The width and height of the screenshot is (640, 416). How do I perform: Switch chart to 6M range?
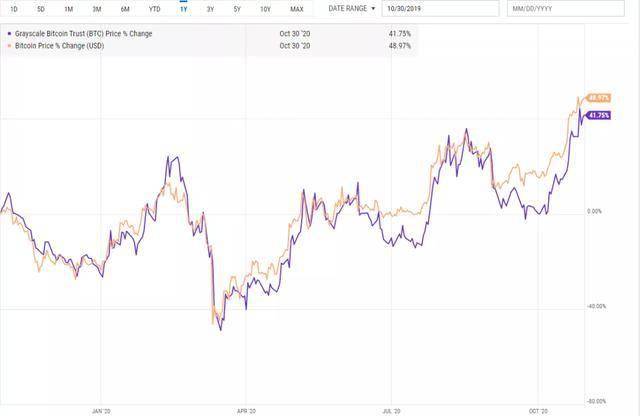[x=125, y=9]
